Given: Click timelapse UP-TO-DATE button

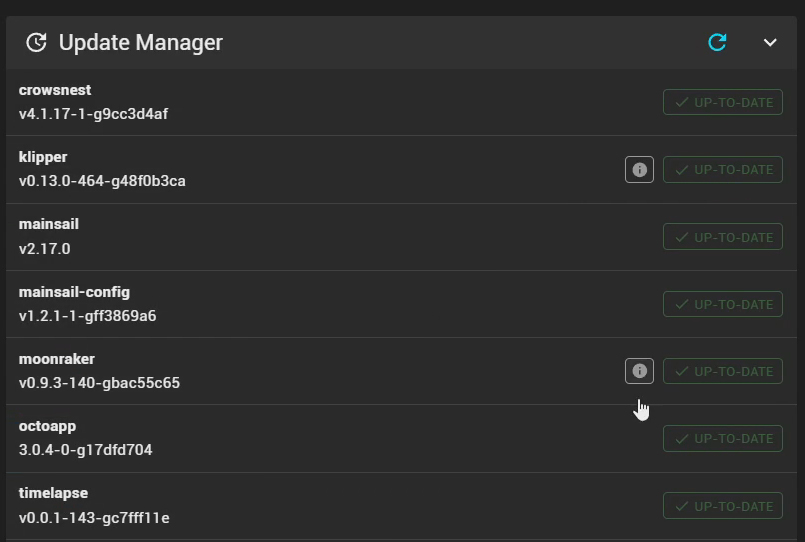Looking at the screenshot, I should [722, 506].
